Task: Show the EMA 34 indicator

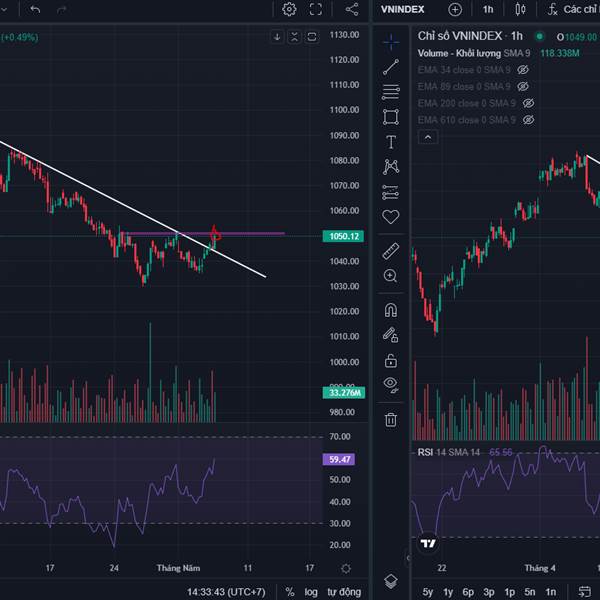Action: coord(523,70)
